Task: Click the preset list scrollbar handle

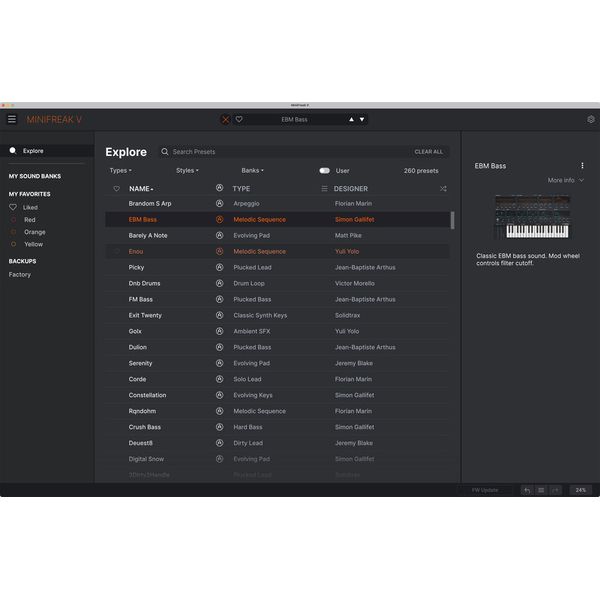Action: [452, 220]
